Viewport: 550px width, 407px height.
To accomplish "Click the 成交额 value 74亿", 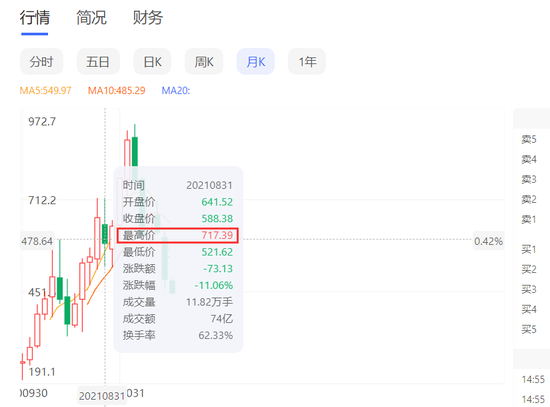I will (222, 319).
